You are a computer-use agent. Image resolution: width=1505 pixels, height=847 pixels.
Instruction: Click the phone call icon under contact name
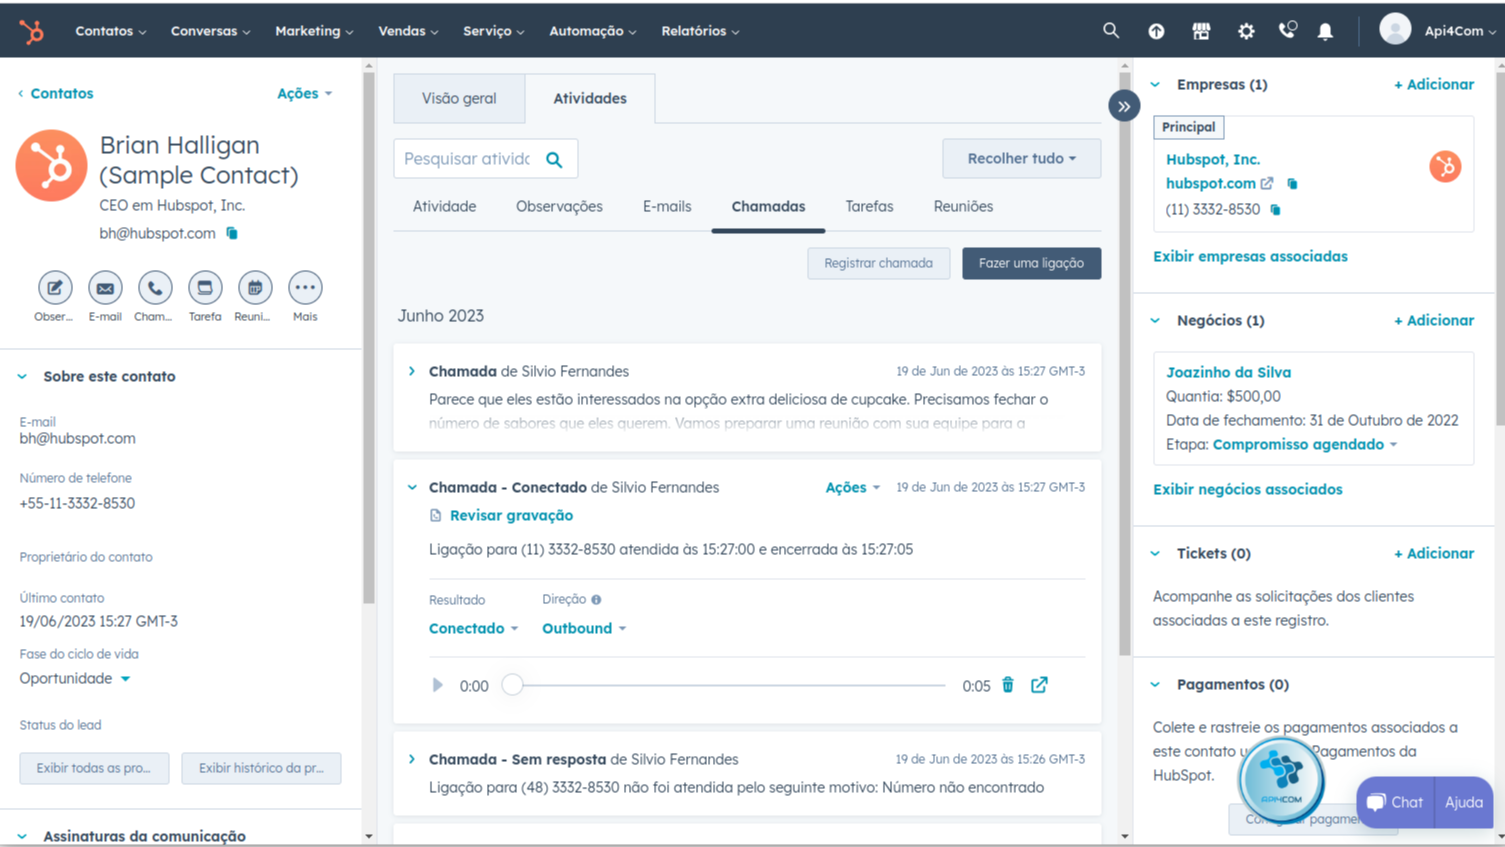pyautogui.click(x=154, y=288)
